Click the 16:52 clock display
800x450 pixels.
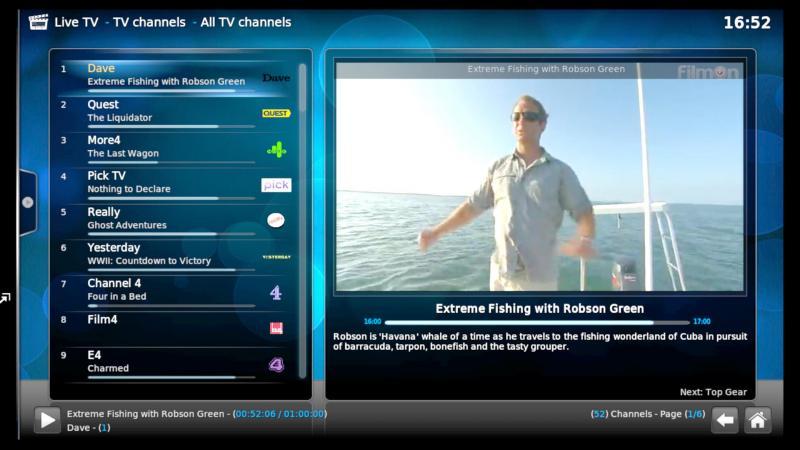point(746,22)
